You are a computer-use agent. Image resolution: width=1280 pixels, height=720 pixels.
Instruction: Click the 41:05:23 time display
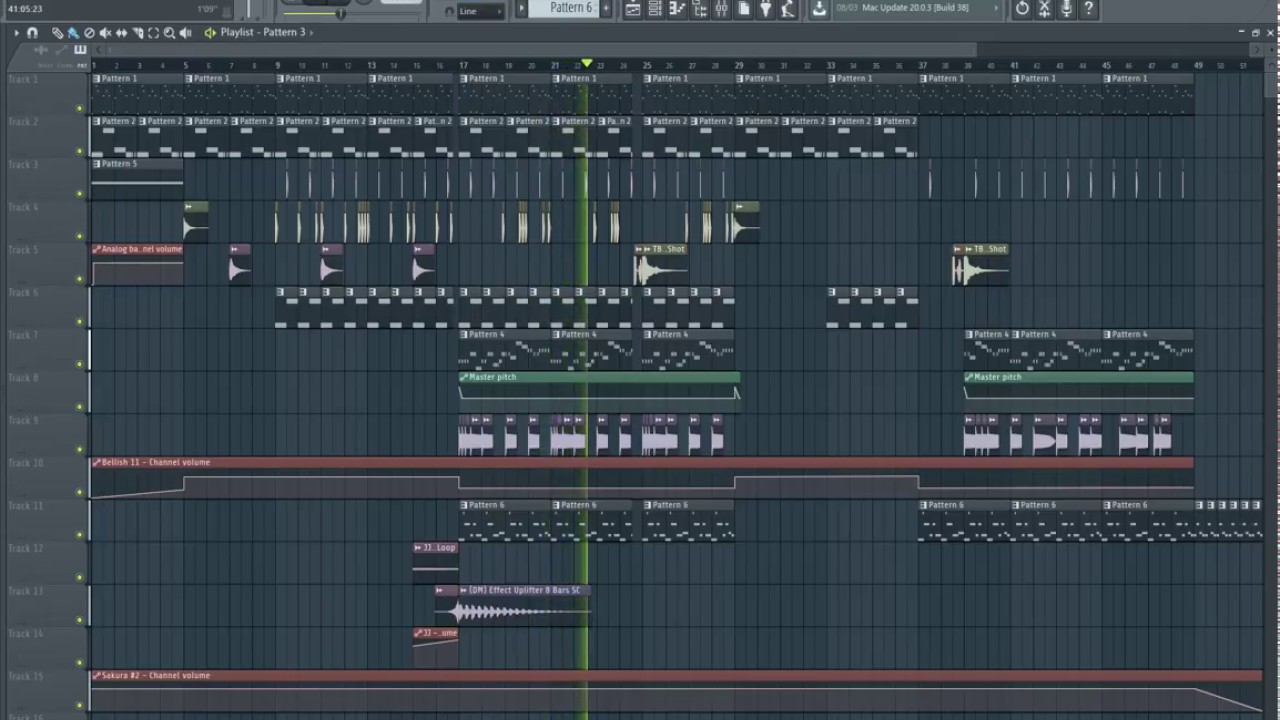pyautogui.click(x=25, y=9)
